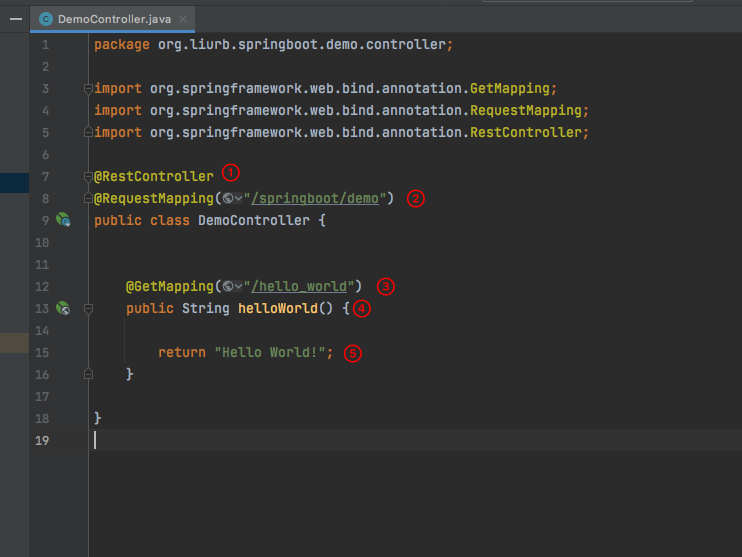The image size is (742, 557).
Task: Click the class file icon on DemoController.java tab
Action: (x=45, y=19)
